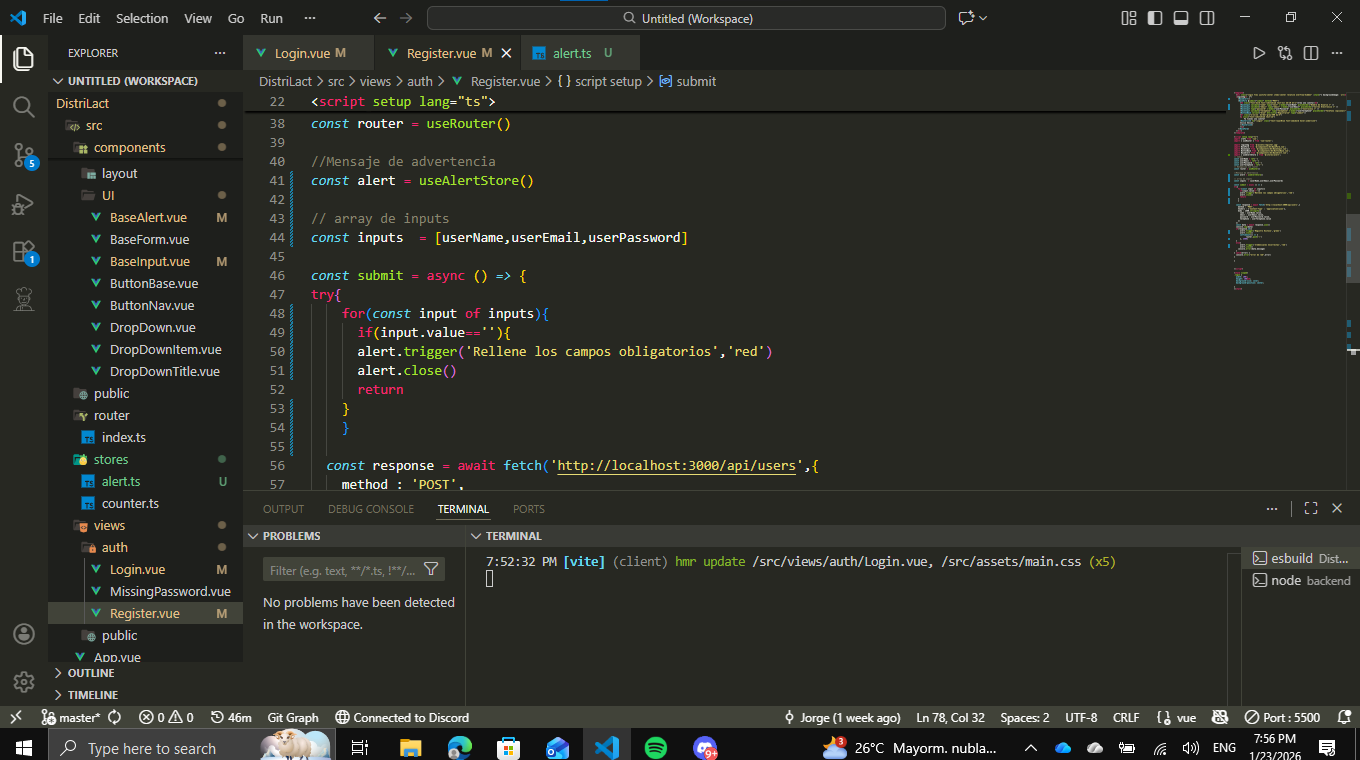1360x760 pixels.
Task: Toggle the bottom panel layout button
Action: pos(1181,18)
